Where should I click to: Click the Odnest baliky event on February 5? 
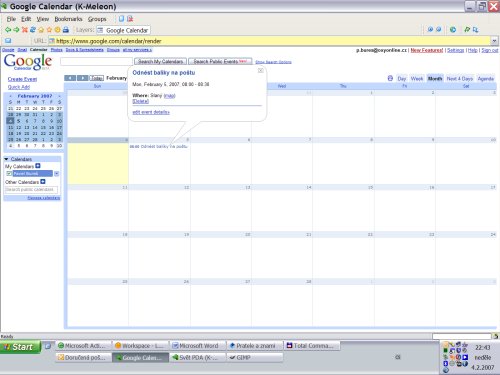click(x=159, y=146)
